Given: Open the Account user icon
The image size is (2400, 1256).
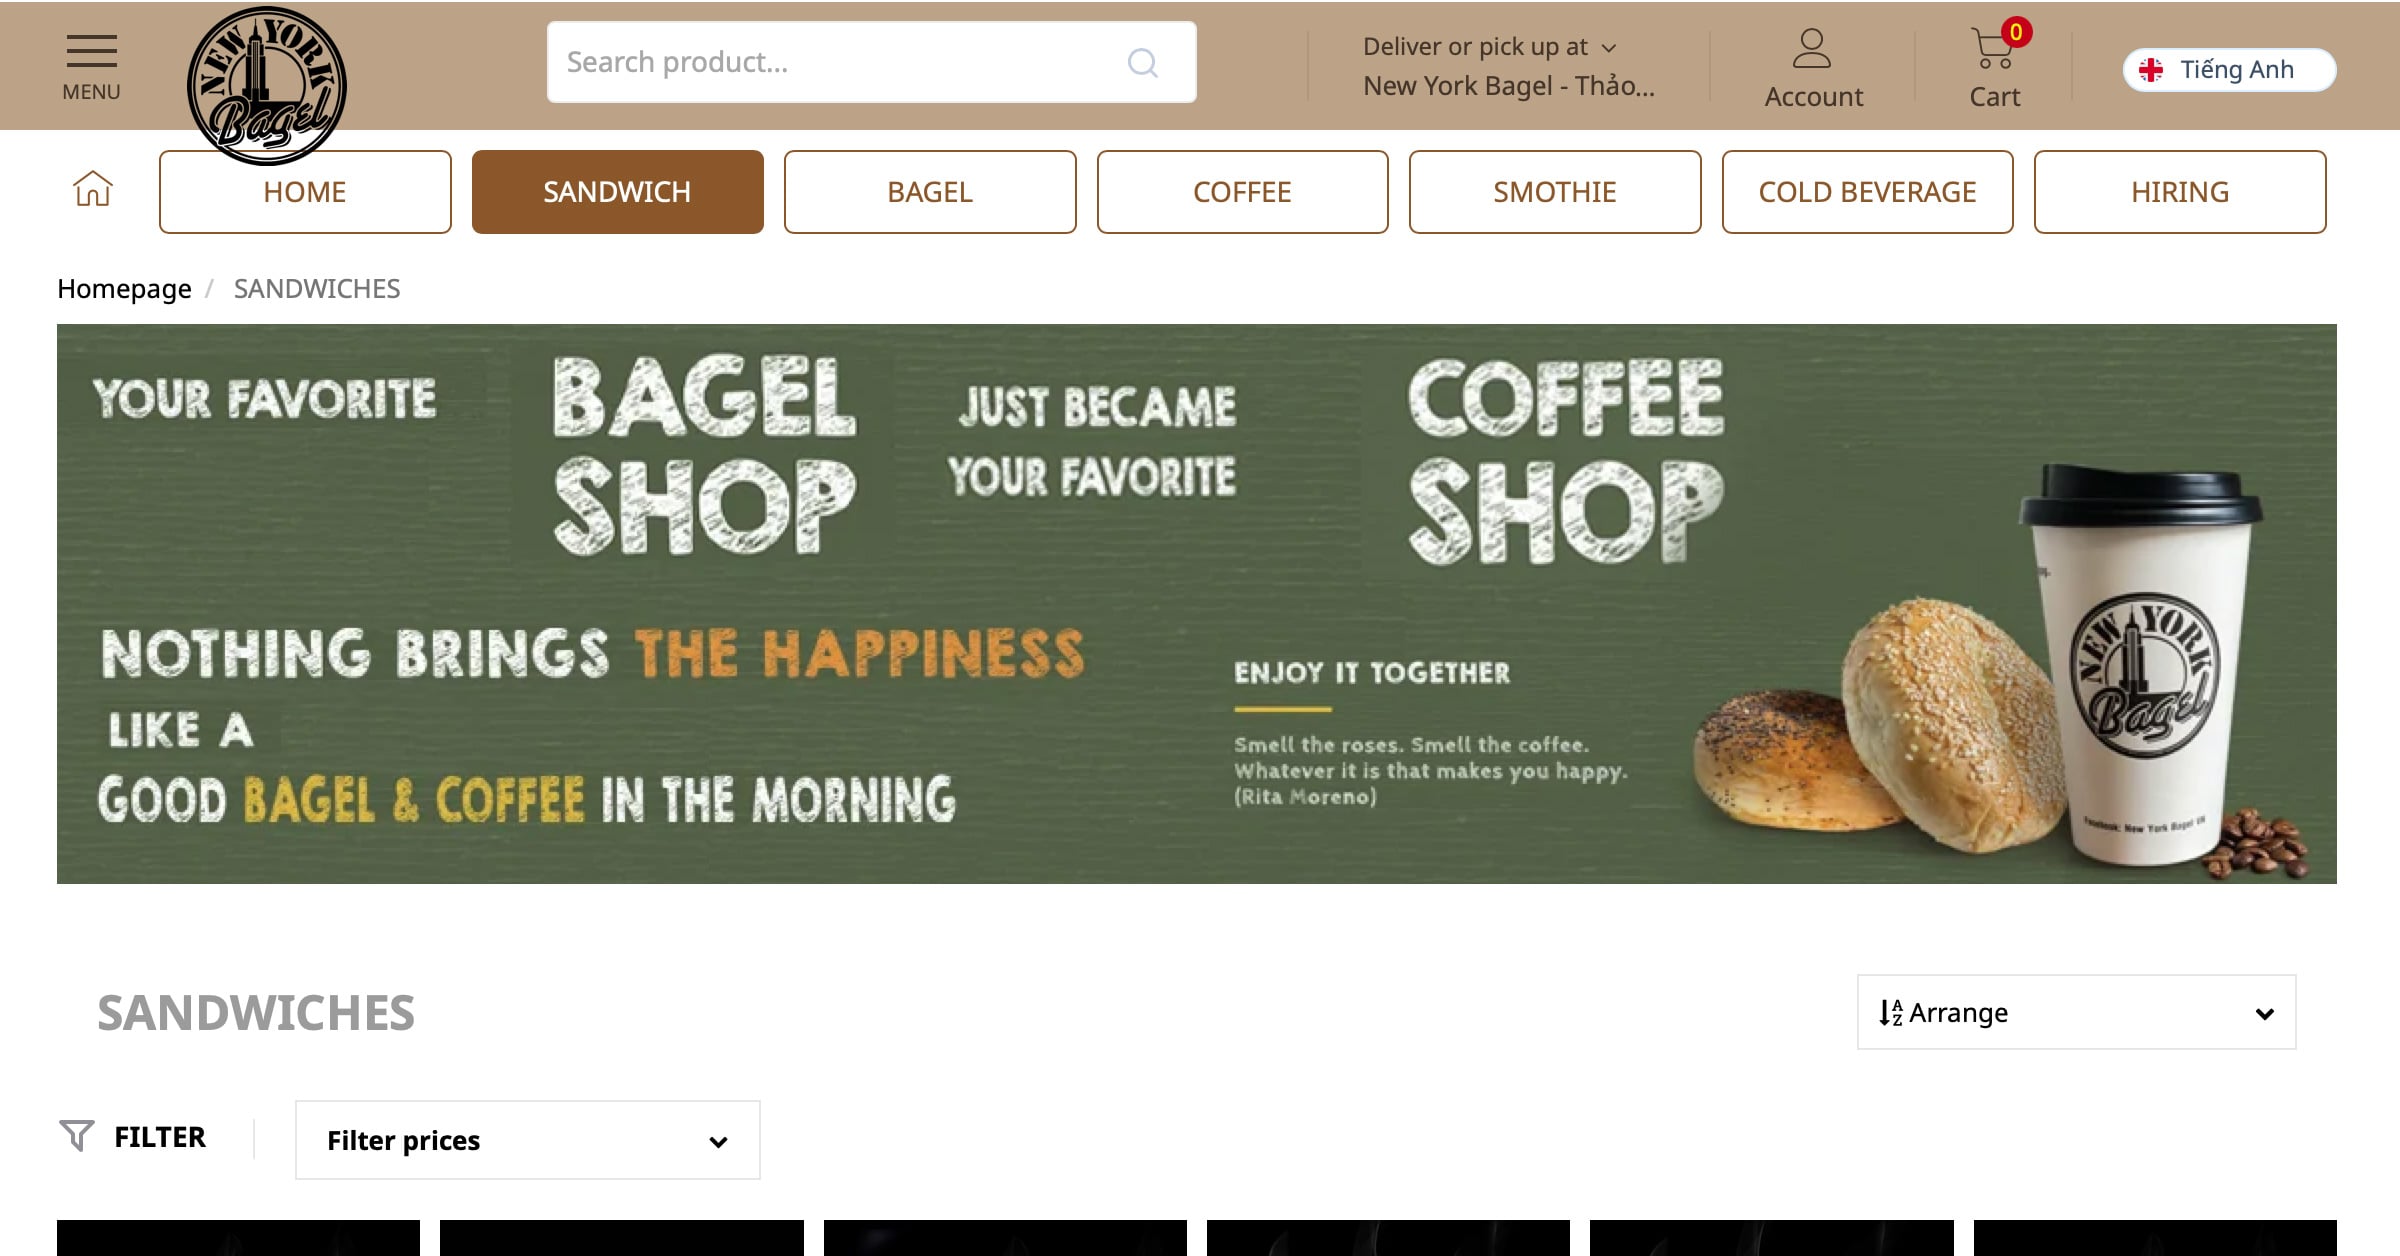Looking at the screenshot, I should (1811, 50).
